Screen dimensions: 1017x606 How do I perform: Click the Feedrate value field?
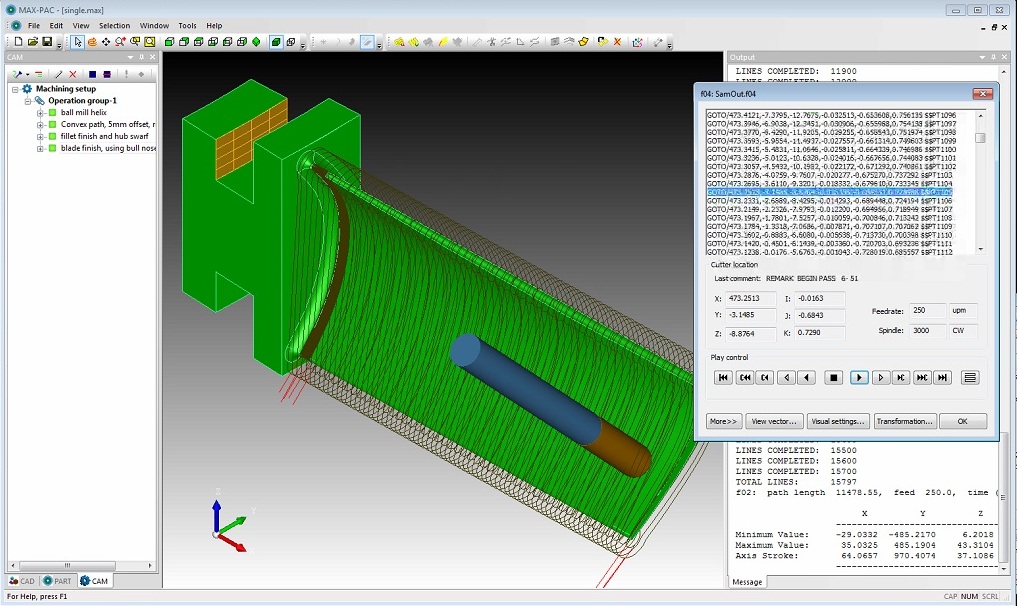click(x=927, y=311)
